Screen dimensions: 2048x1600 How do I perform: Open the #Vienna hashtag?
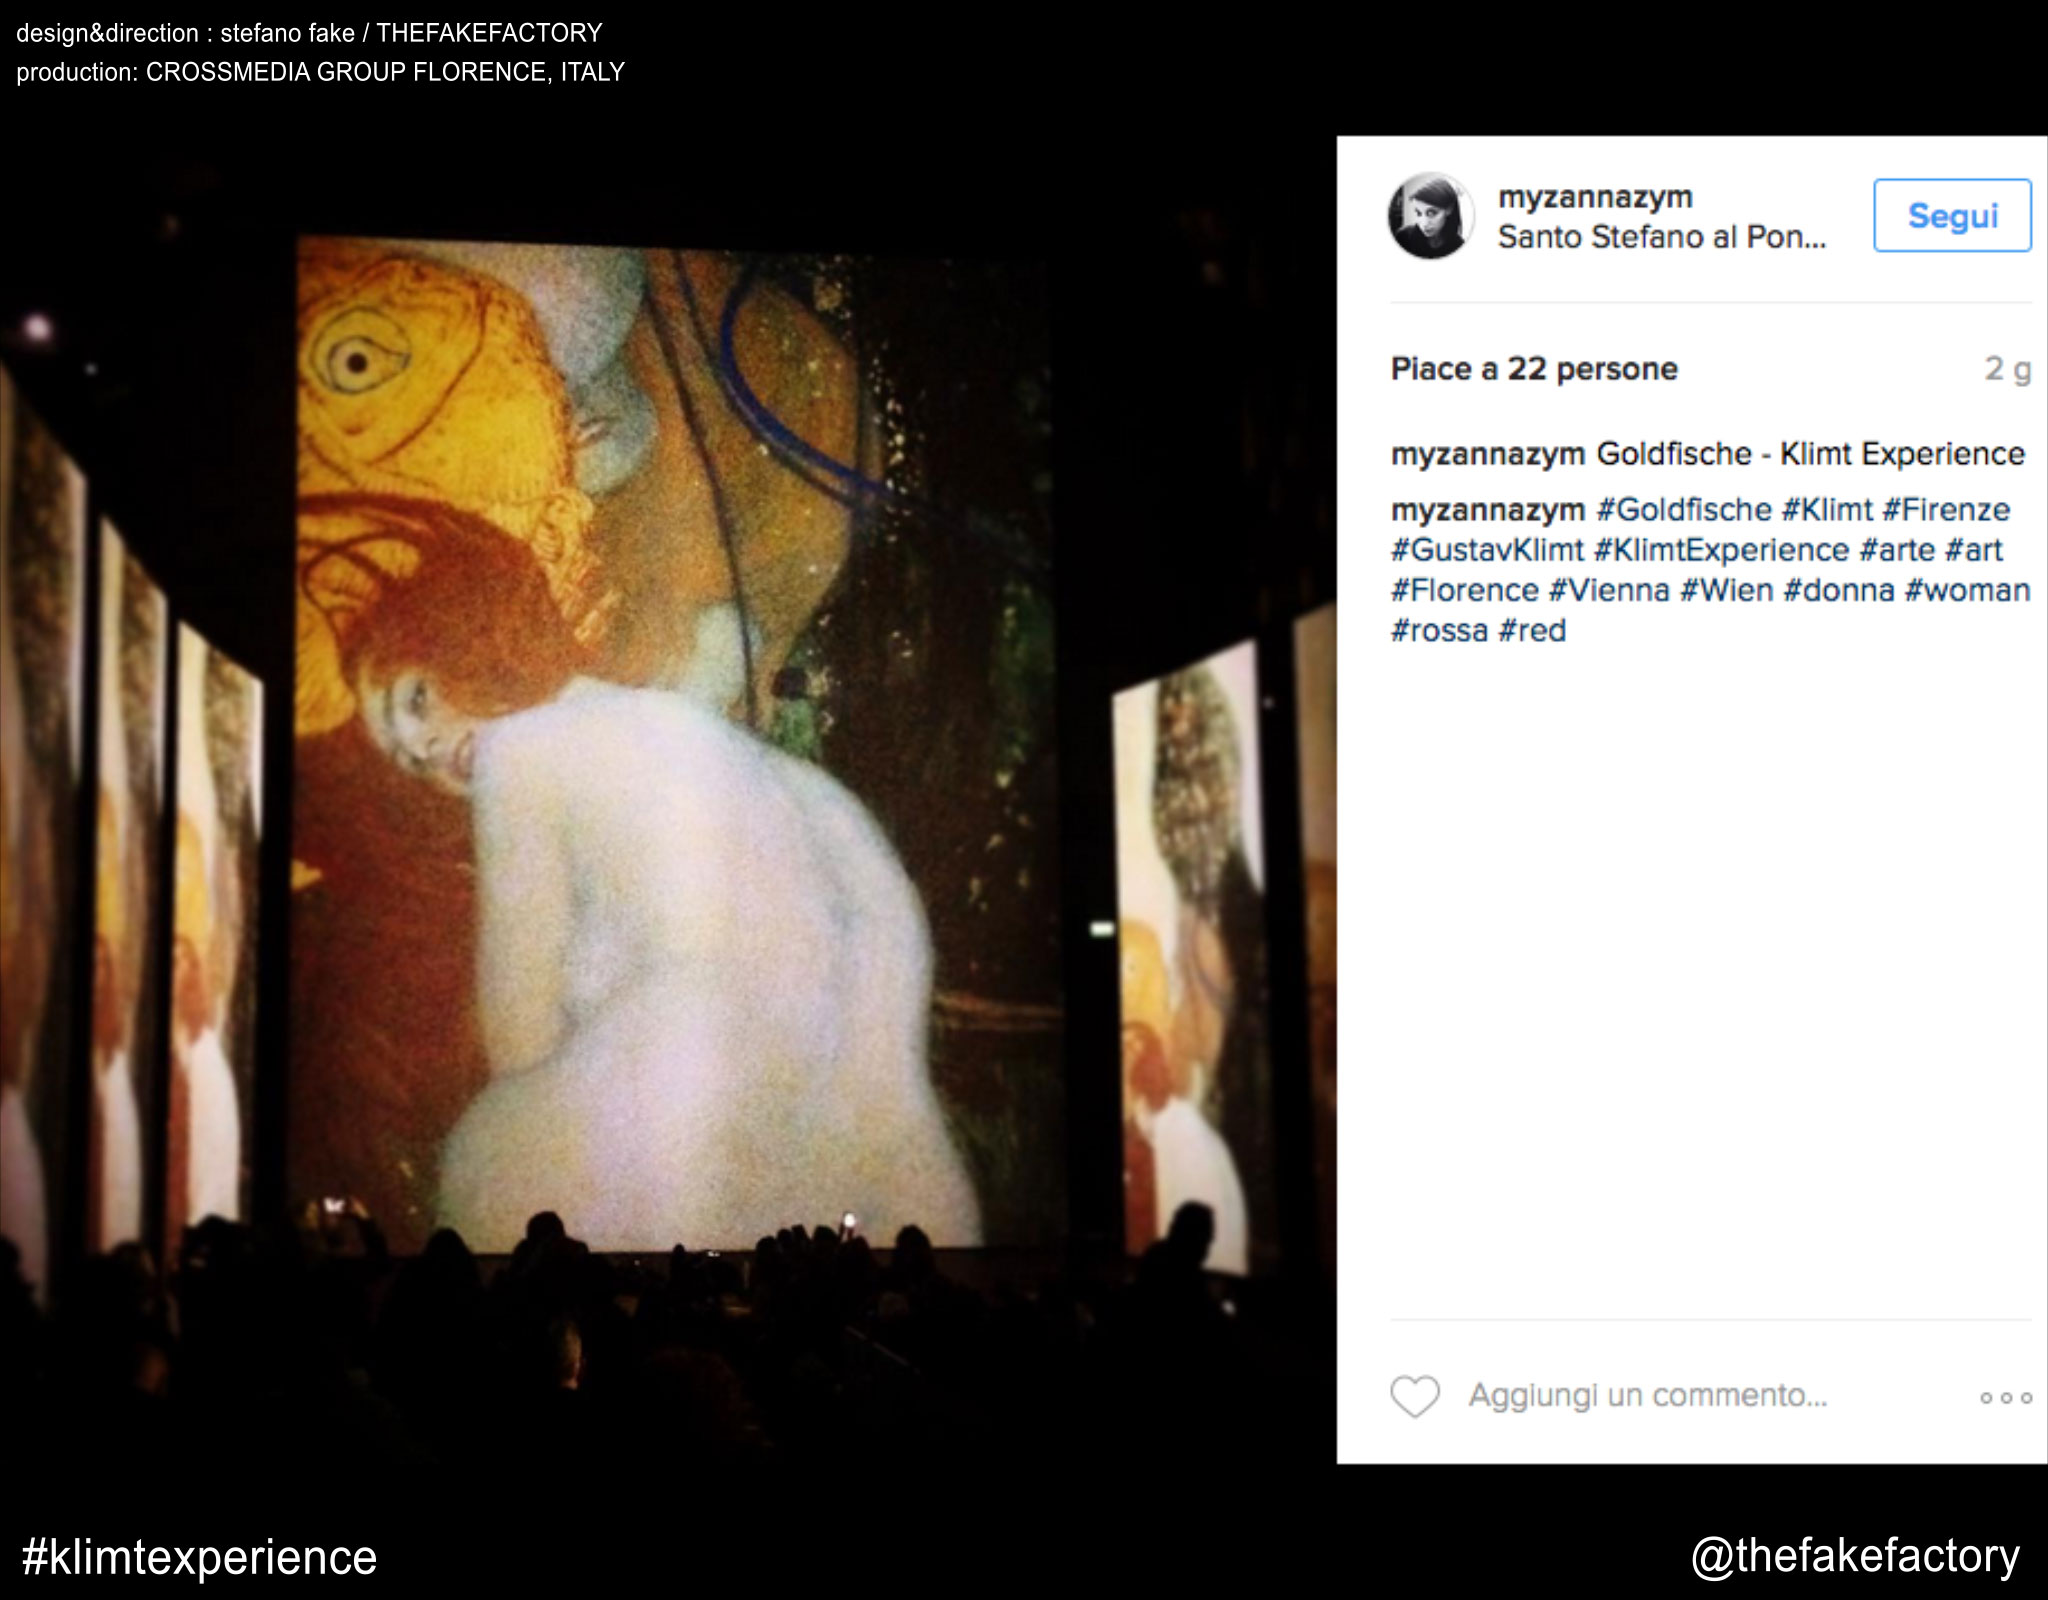click(x=1609, y=590)
